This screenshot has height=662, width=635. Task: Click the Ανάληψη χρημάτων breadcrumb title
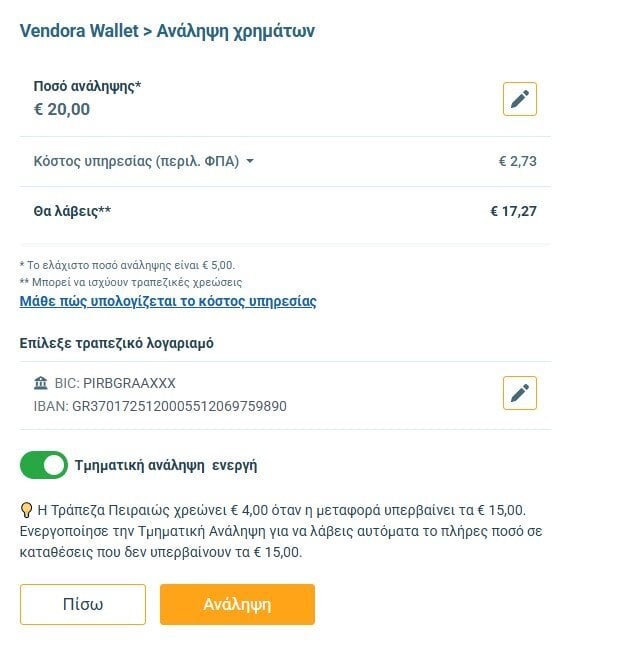click(236, 31)
